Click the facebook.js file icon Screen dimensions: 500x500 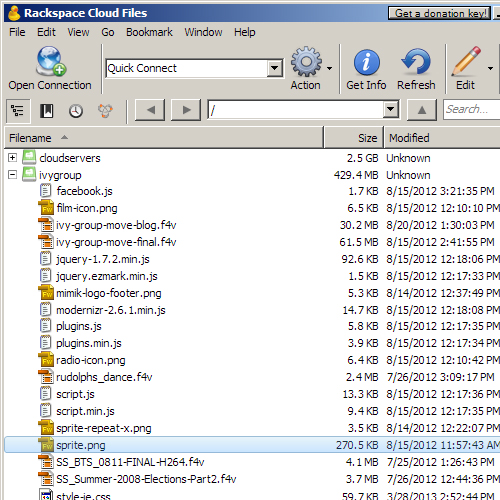pyautogui.click(x=45, y=191)
